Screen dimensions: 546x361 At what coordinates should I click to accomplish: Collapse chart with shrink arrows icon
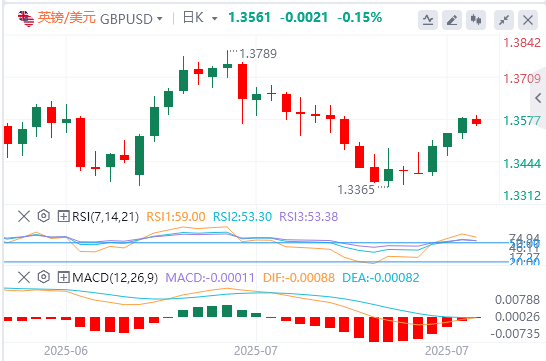click(504, 20)
